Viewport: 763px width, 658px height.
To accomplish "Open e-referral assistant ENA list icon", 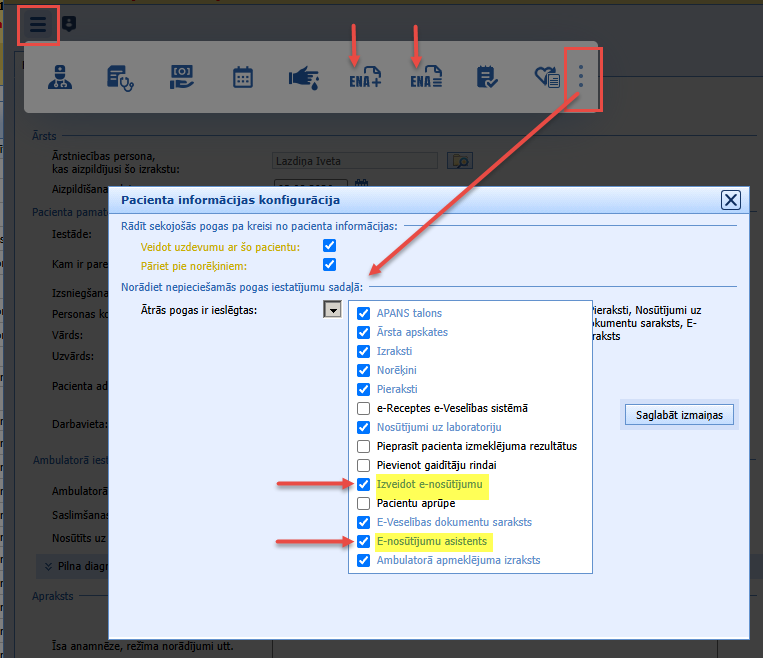I will pyautogui.click(x=426, y=77).
